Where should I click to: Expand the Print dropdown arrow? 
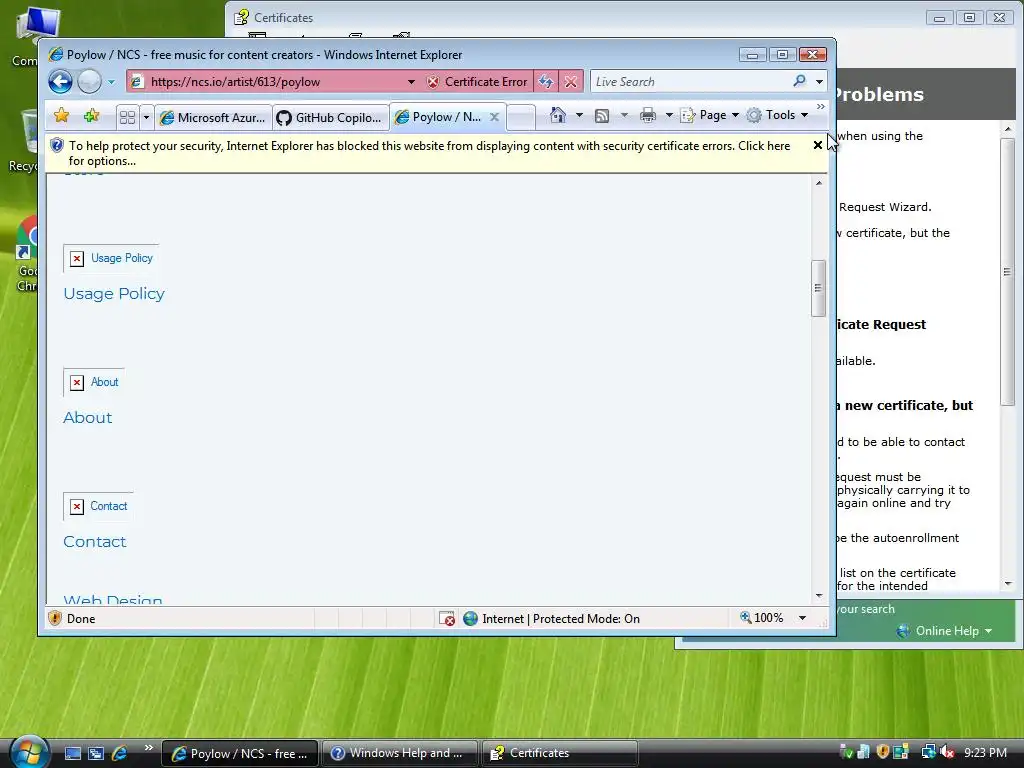coord(669,116)
